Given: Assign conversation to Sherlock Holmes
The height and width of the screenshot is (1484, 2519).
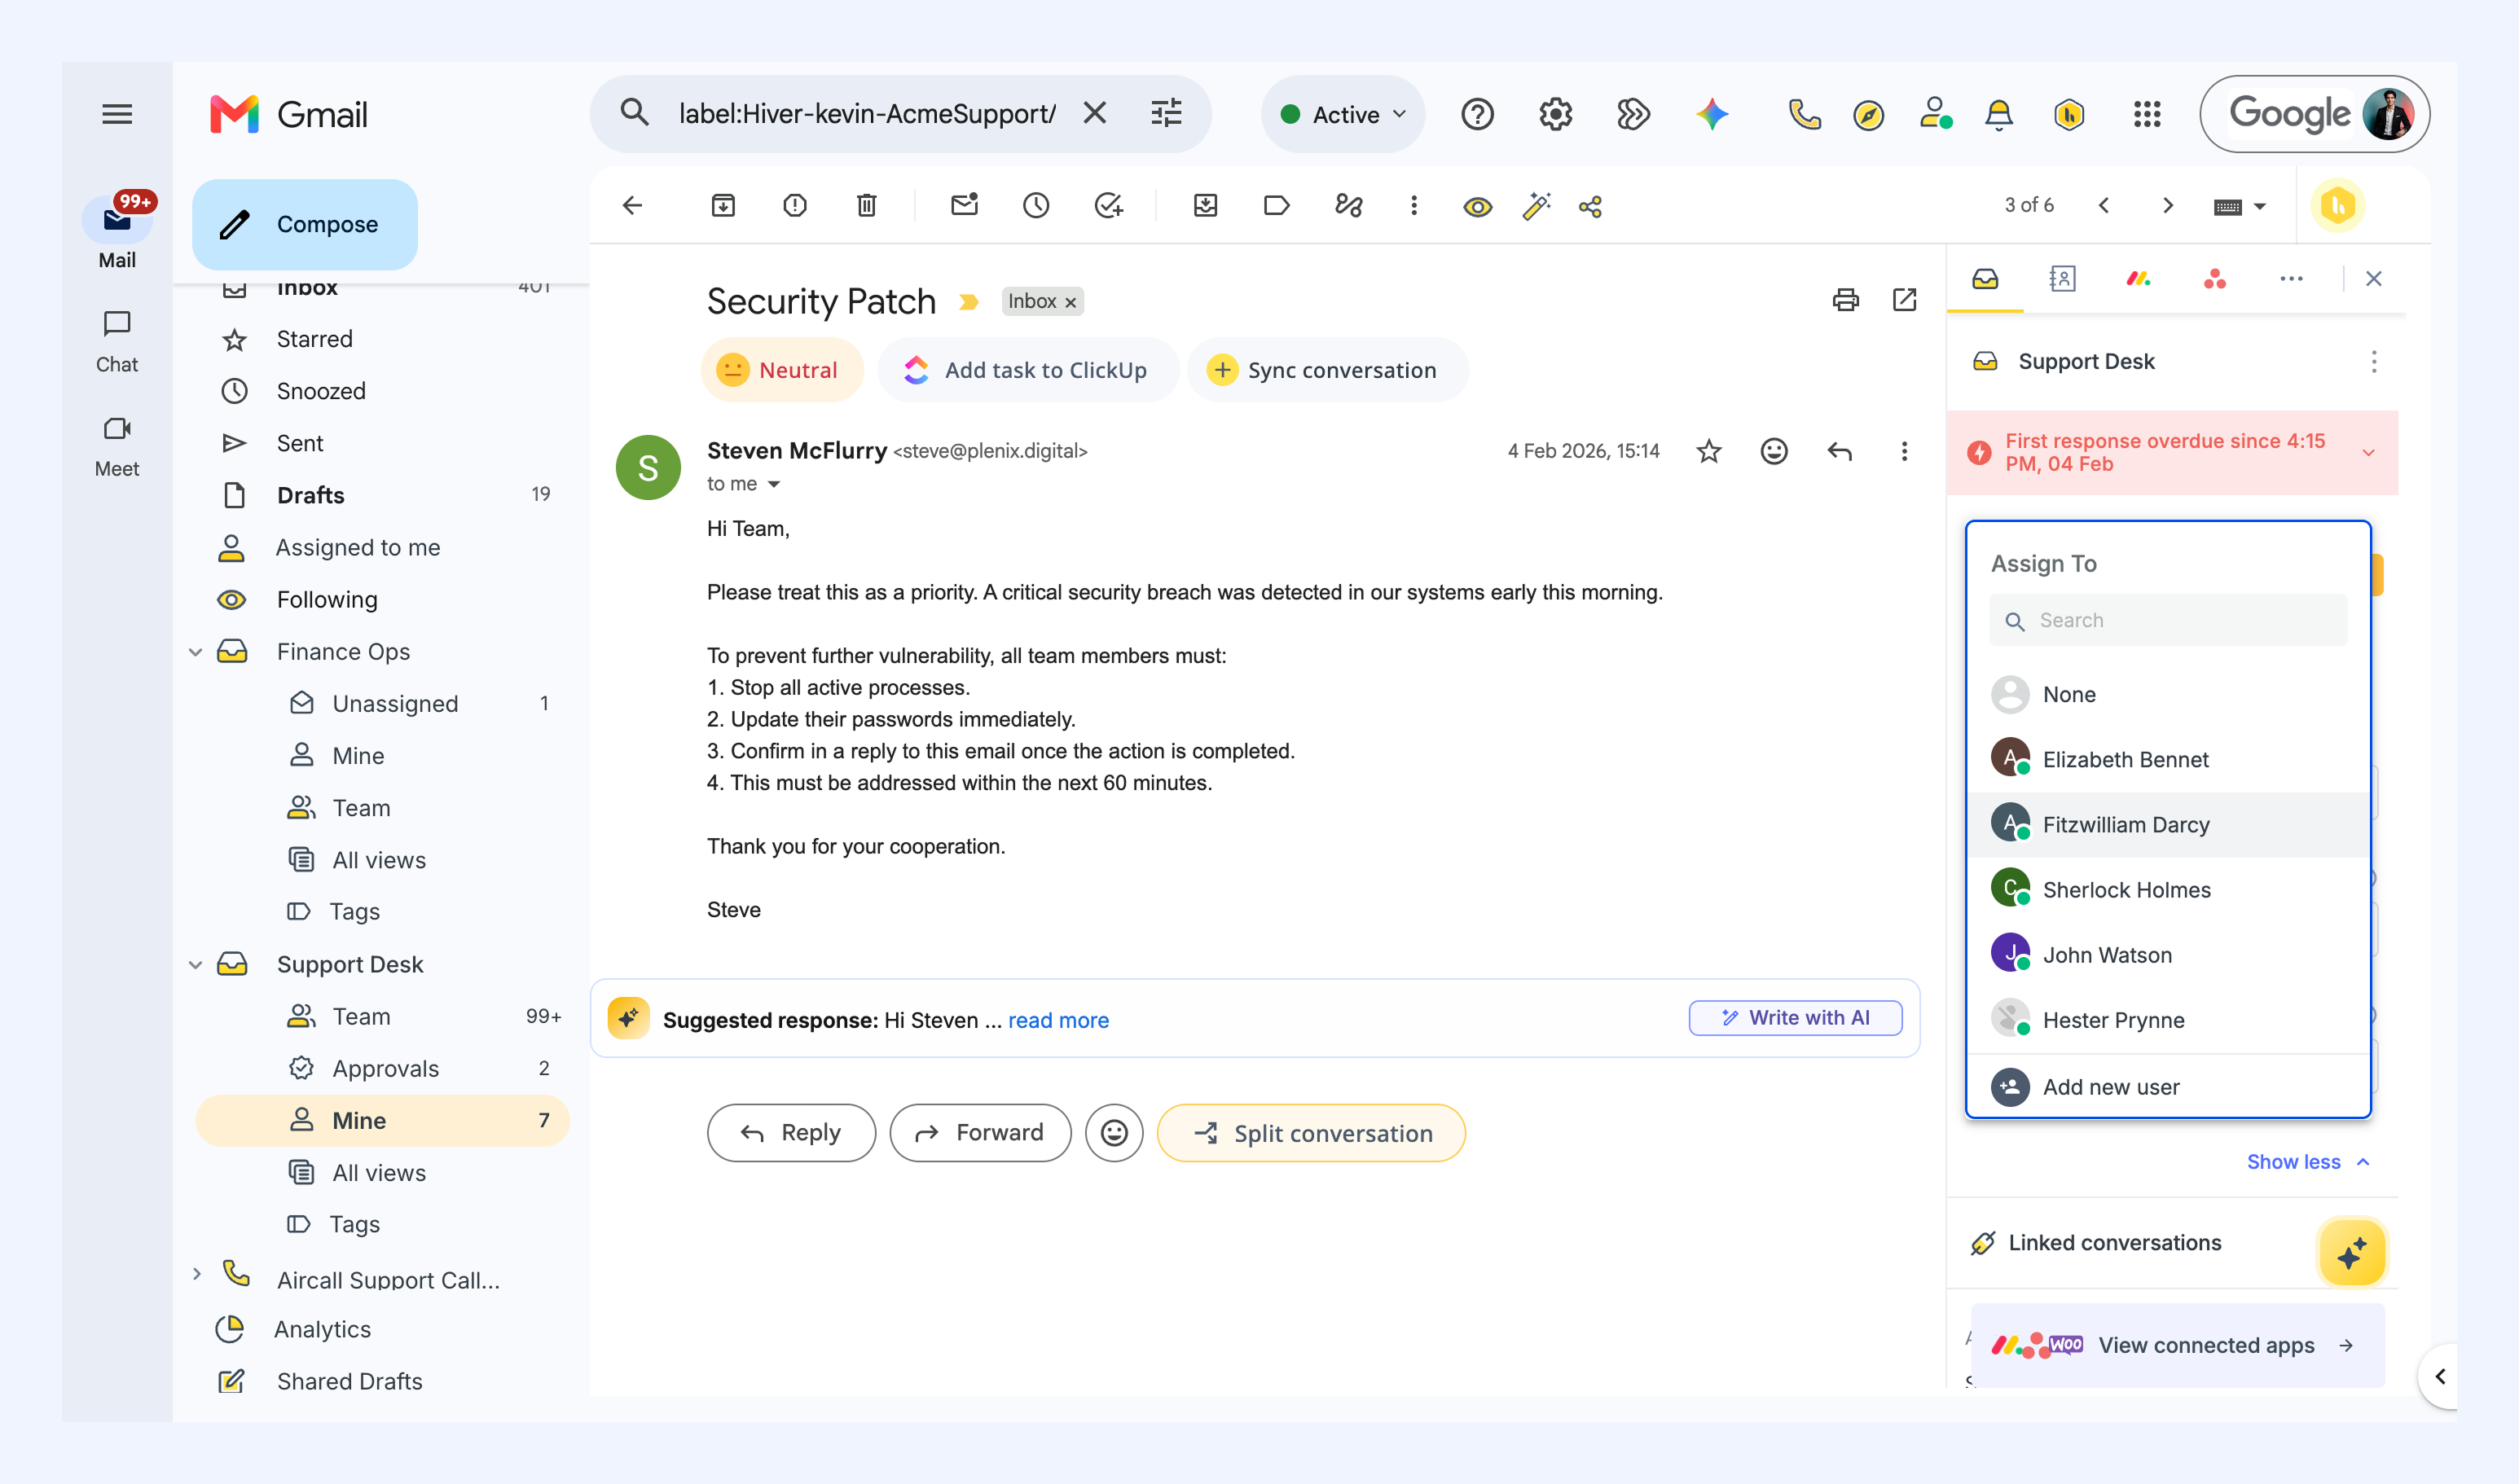Looking at the screenshot, I should tap(2168, 890).
